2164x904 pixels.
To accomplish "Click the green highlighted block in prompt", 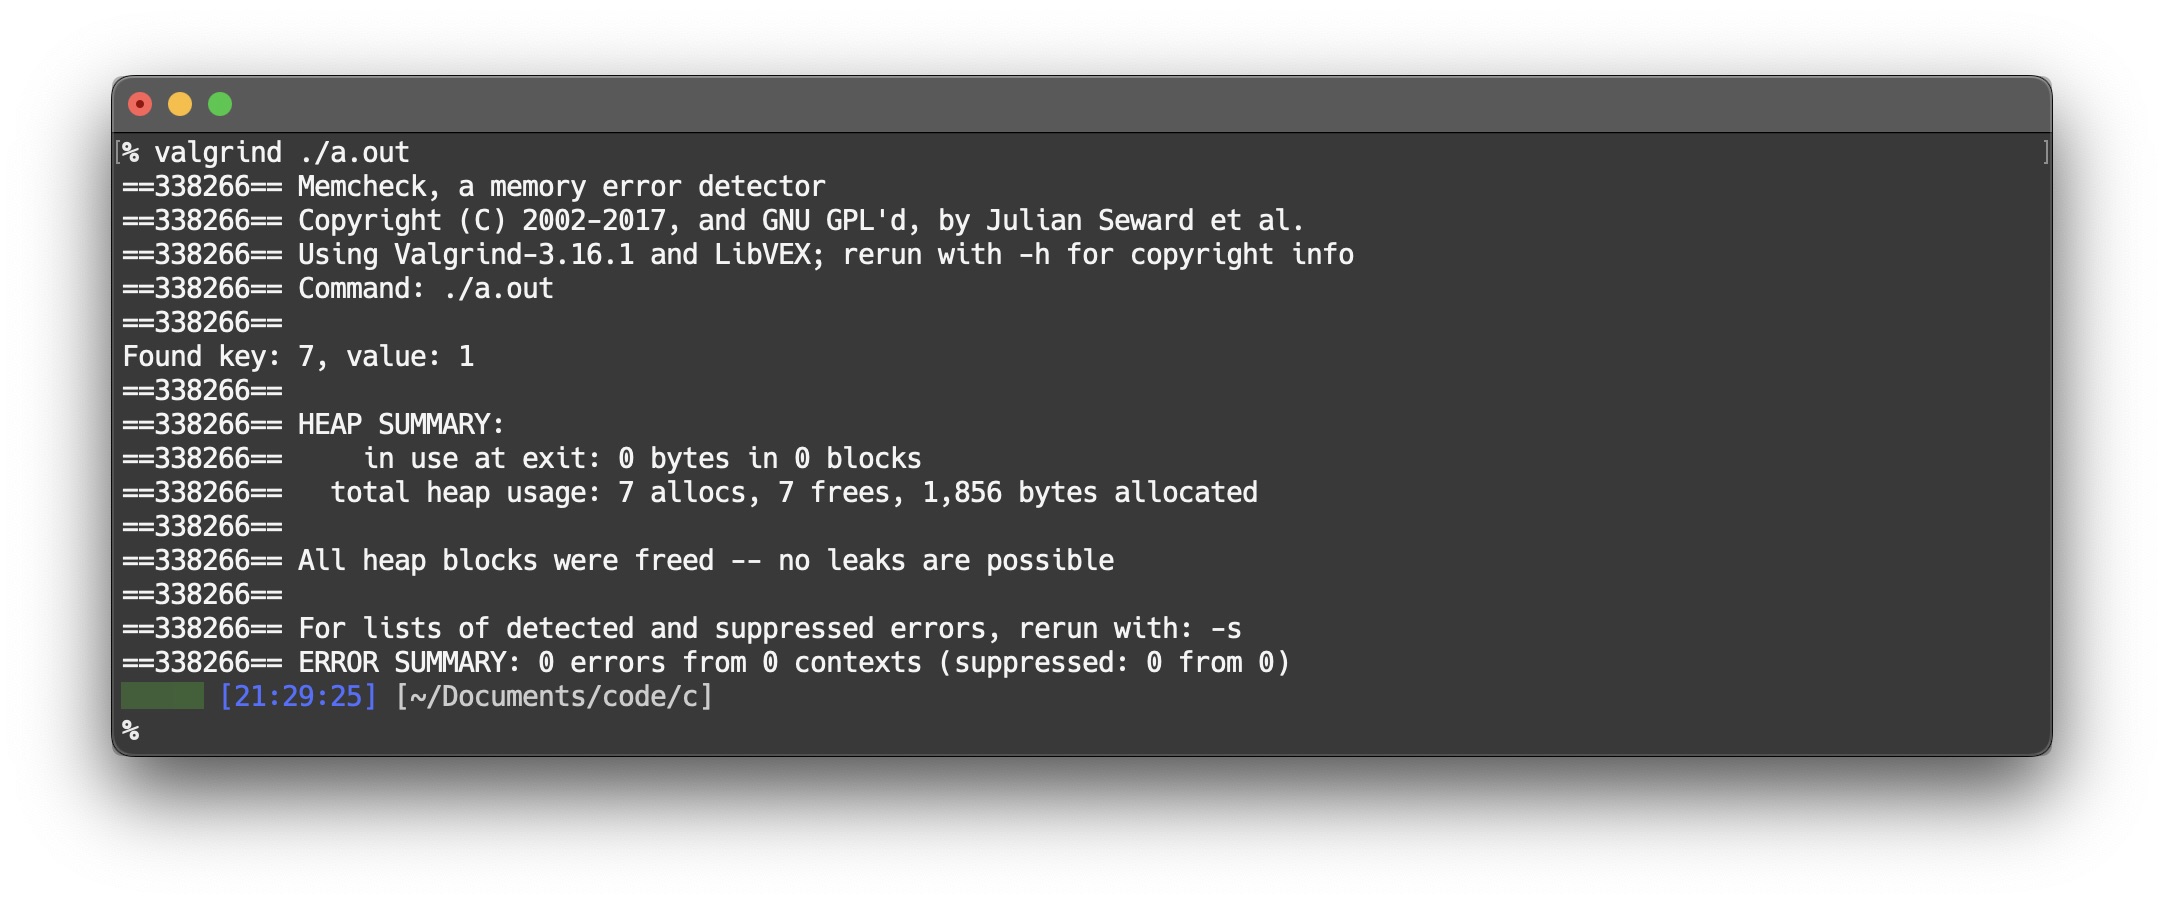I will point(162,696).
